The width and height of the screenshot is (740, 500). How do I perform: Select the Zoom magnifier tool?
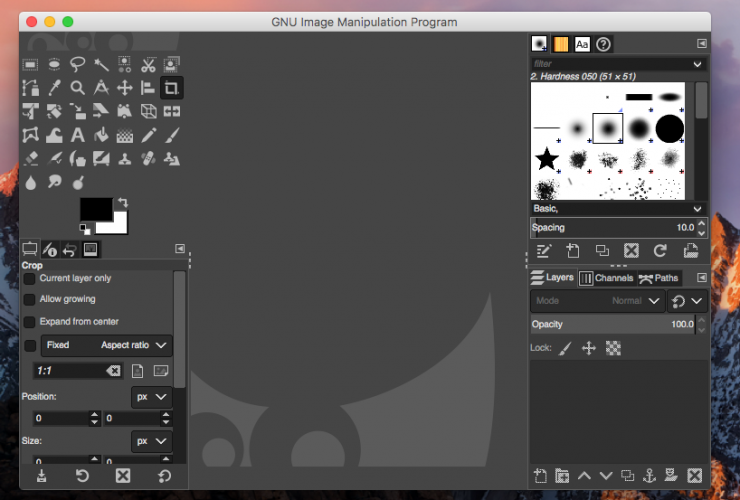[77, 88]
